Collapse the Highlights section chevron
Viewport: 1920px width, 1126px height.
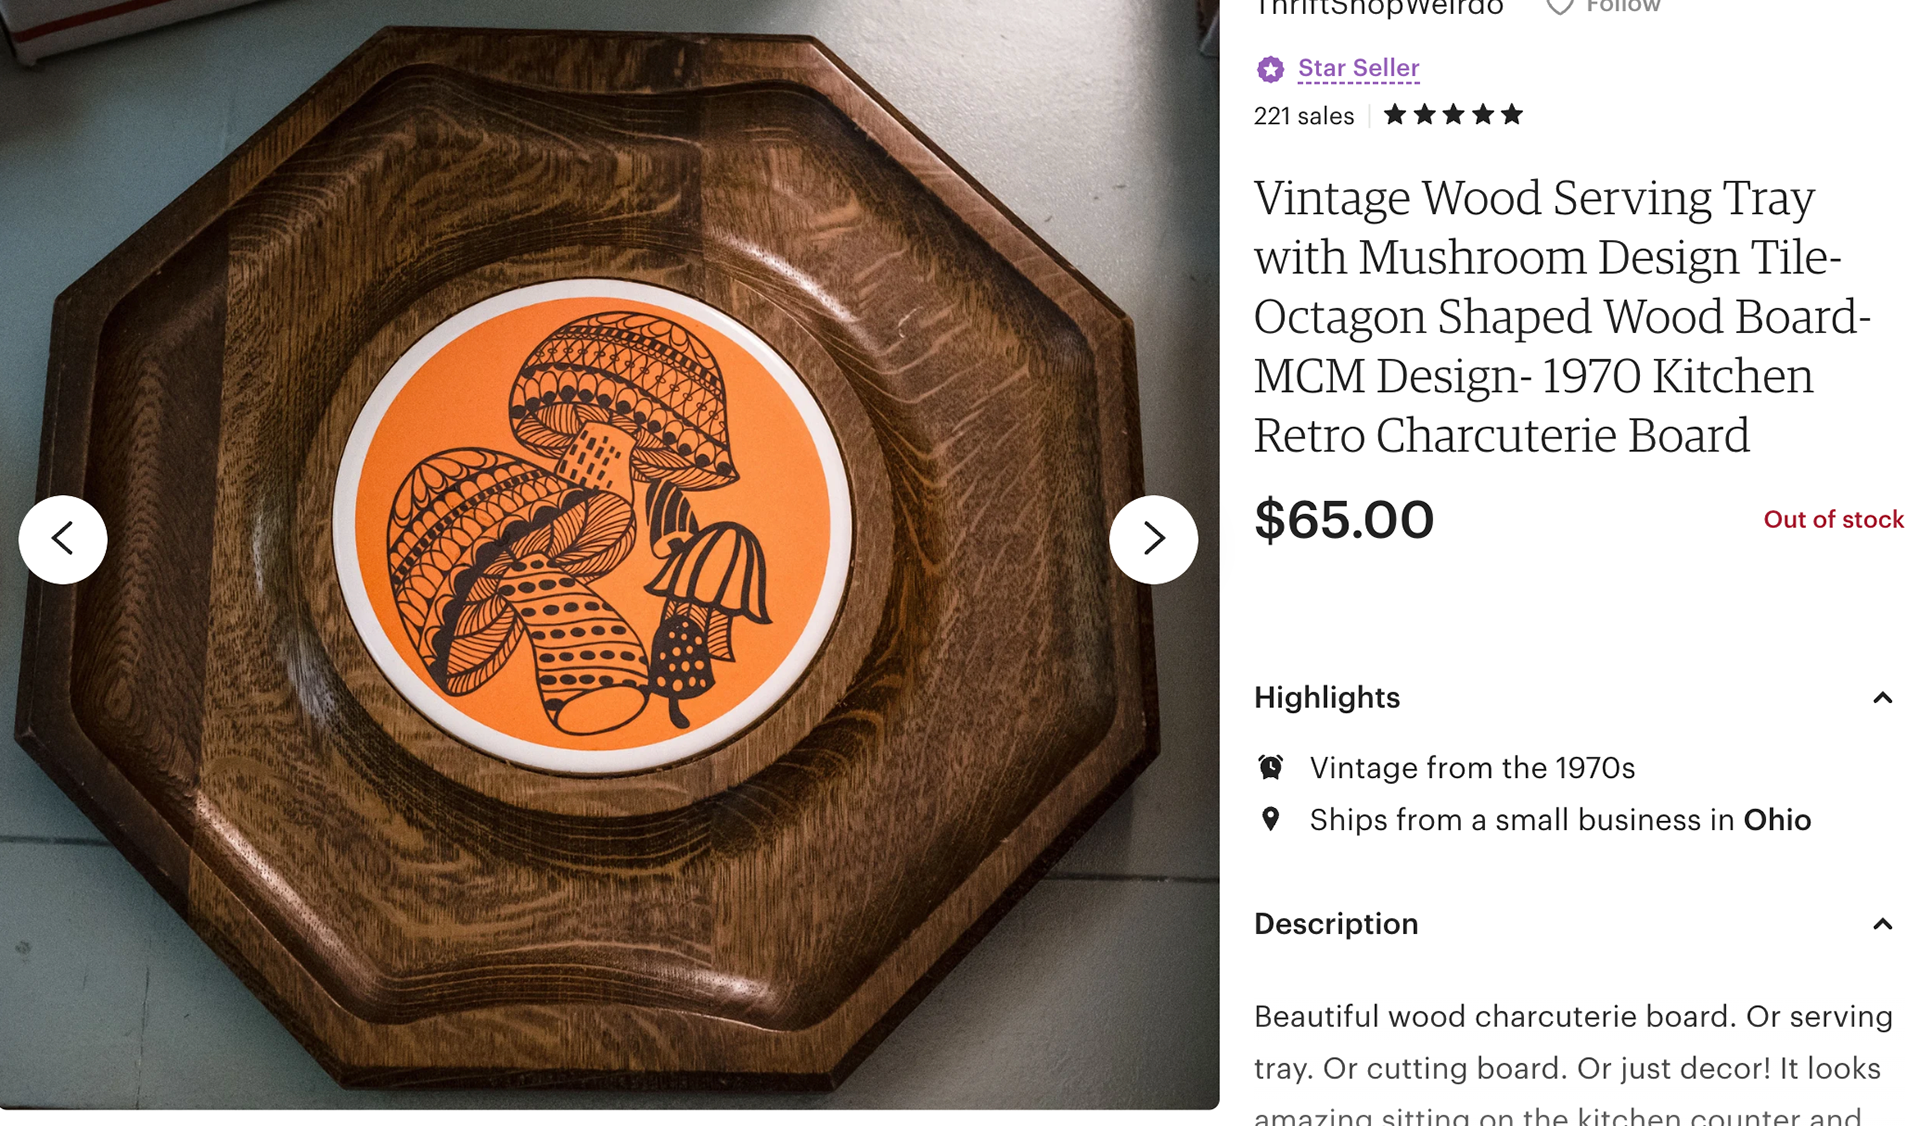point(1882,698)
